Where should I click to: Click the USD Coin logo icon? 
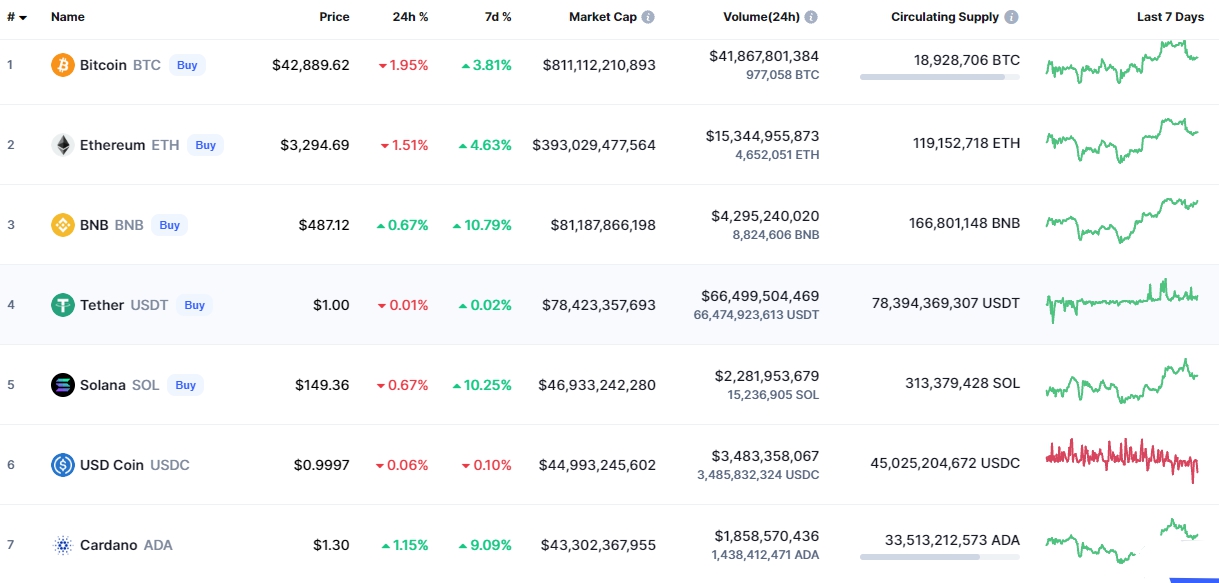(63, 465)
